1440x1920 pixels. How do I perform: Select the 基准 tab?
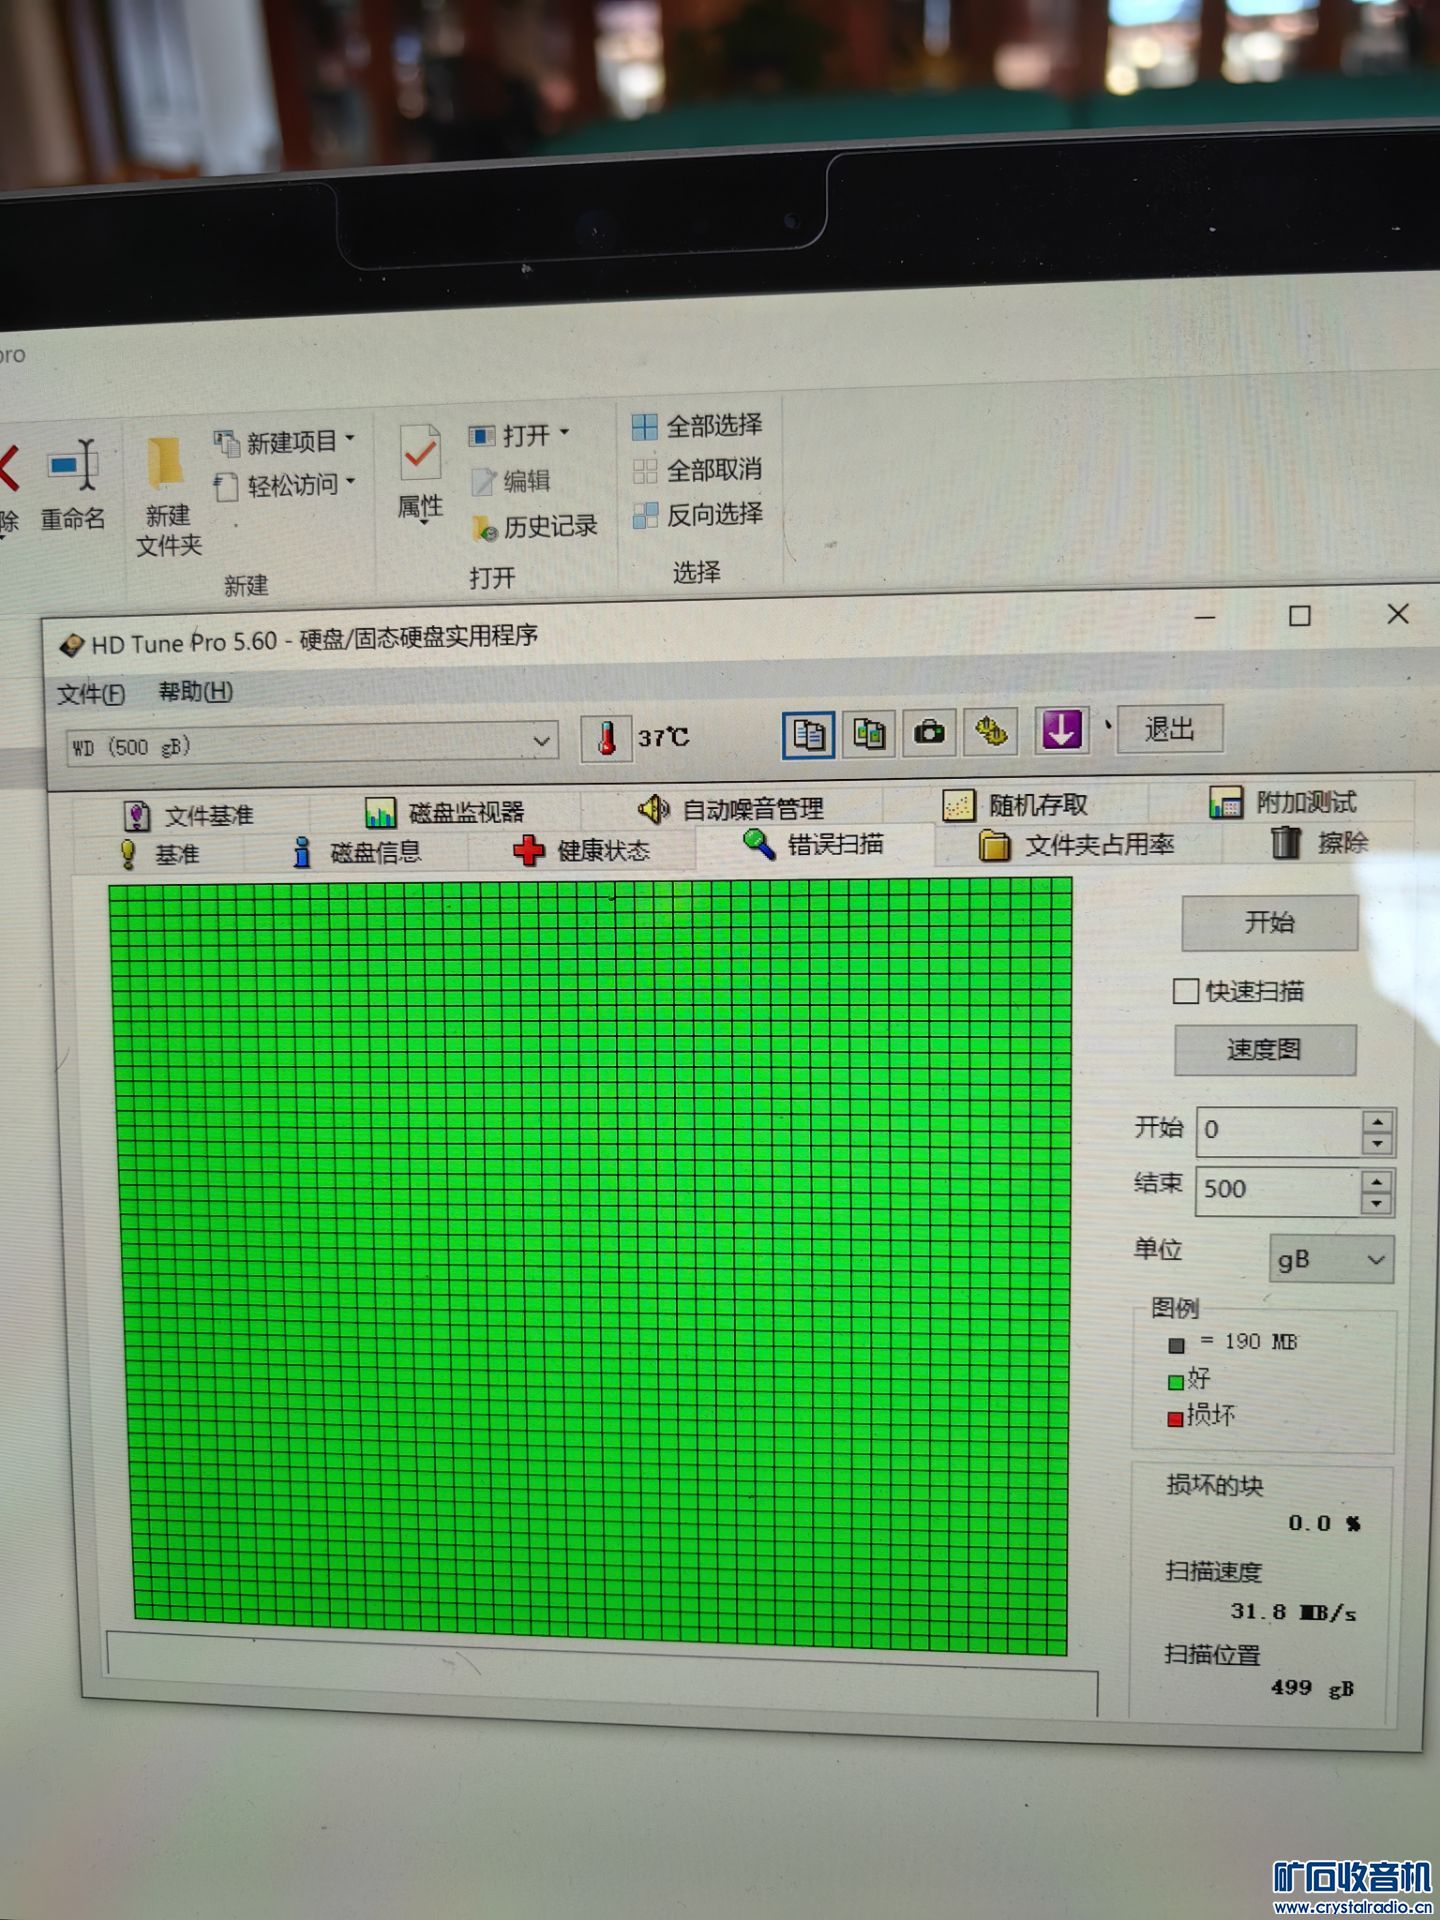point(160,854)
